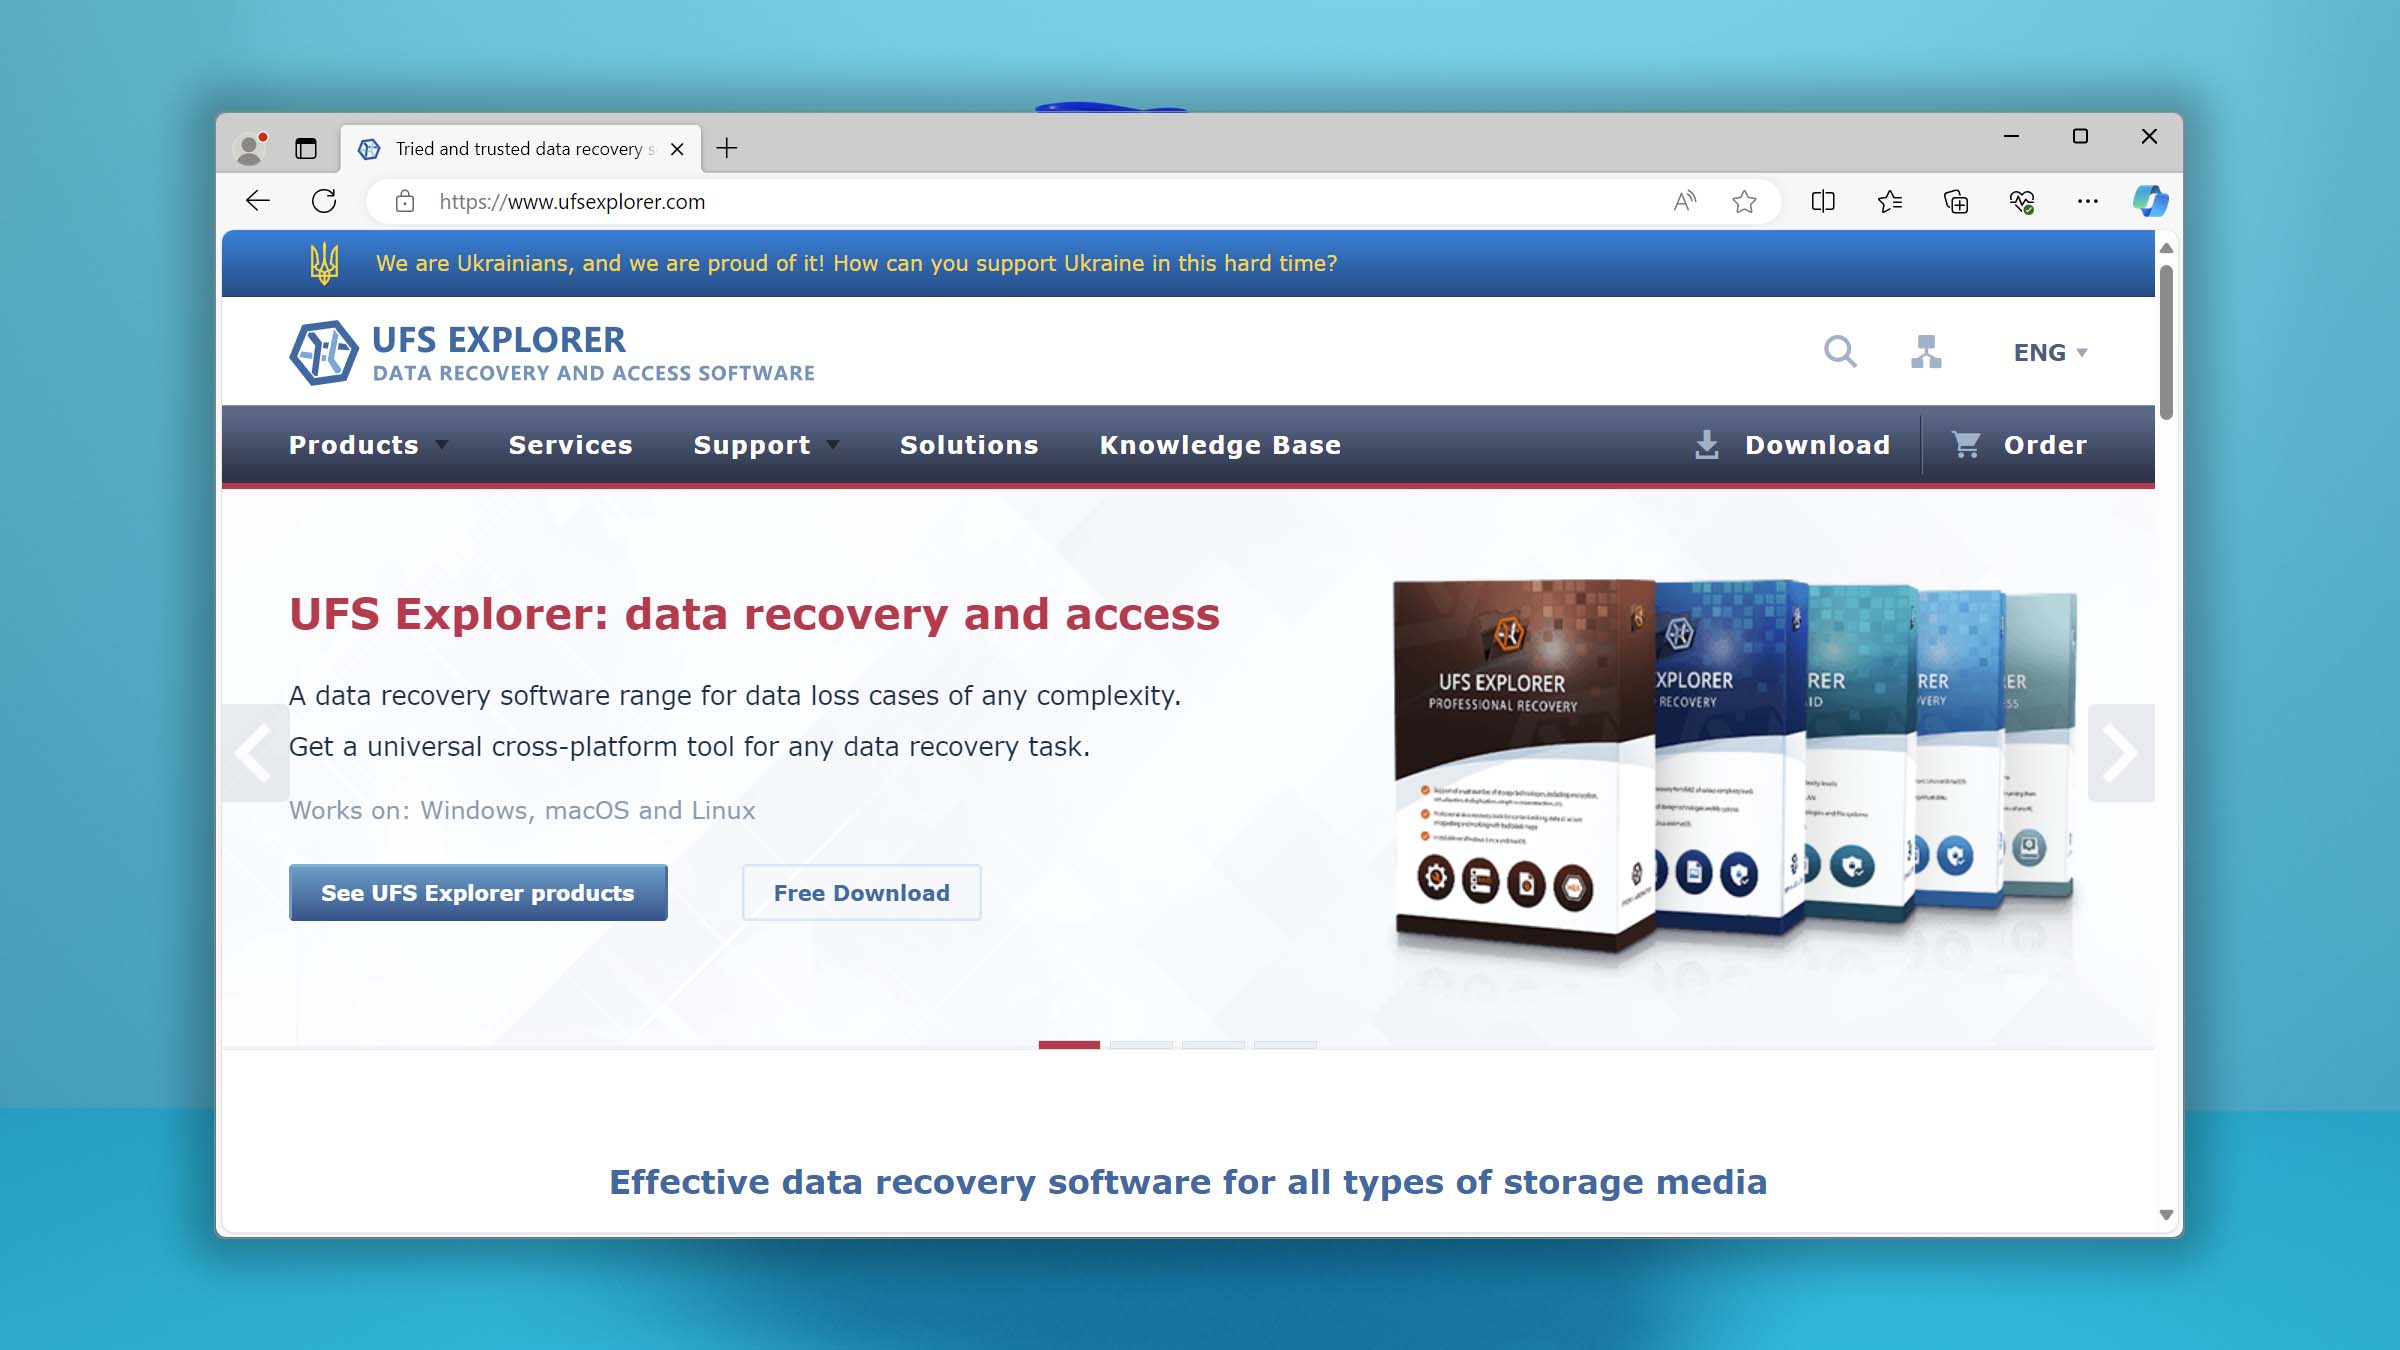The width and height of the screenshot is (2400, 1350).
Task: Go back to the previous page
Action: [x=258, y=201]
